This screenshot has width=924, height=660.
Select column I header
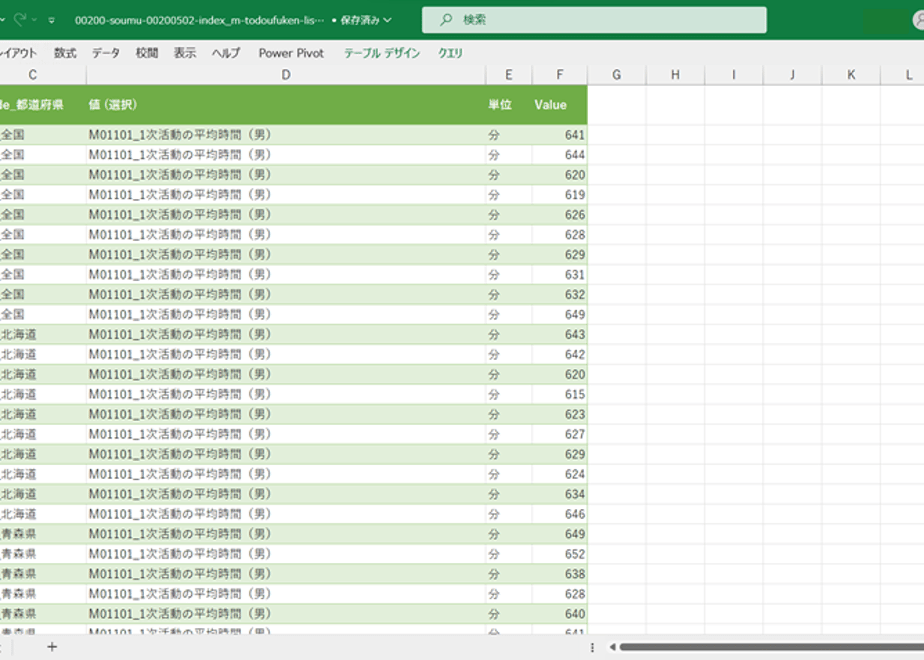coord(734,75)
